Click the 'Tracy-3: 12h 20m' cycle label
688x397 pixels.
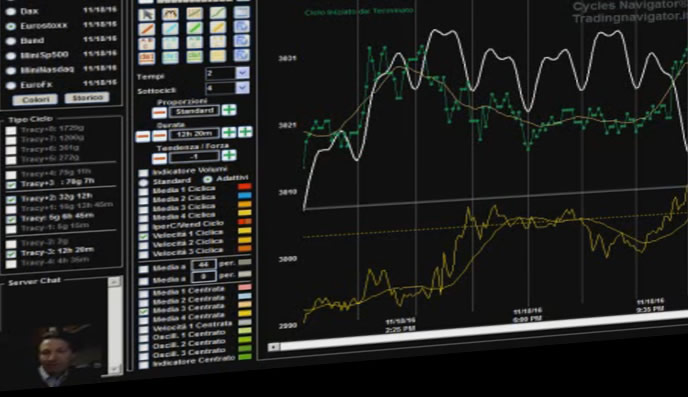[57, 252]
